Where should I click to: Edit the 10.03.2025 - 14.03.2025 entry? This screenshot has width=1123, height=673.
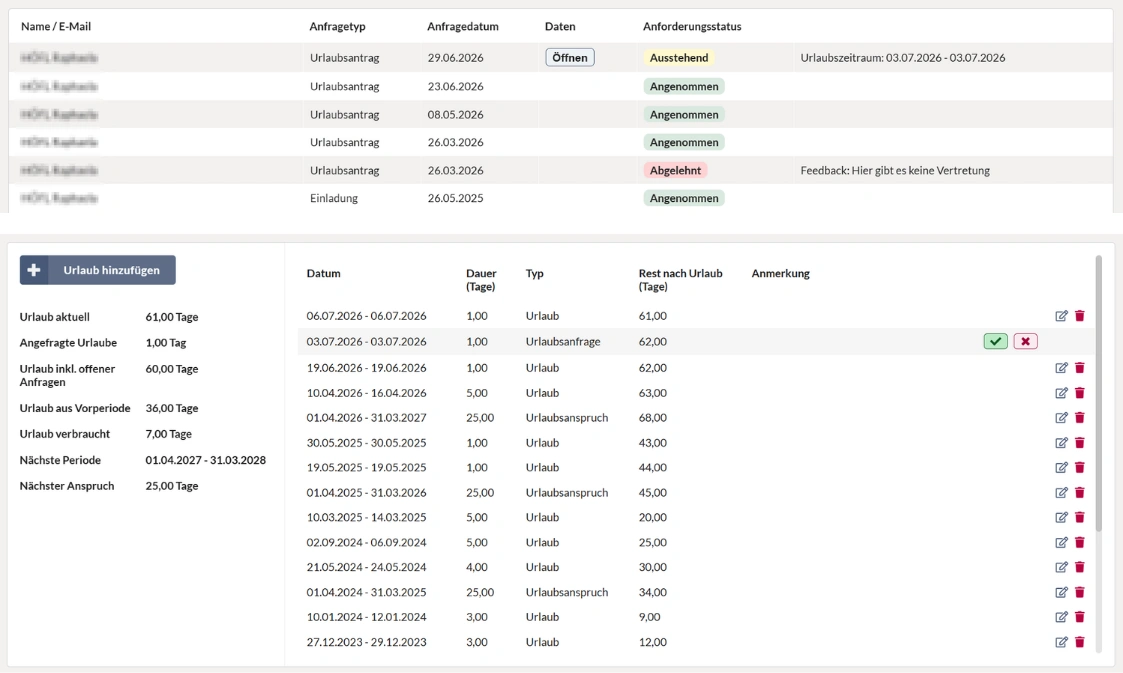tap(1061, 517)
